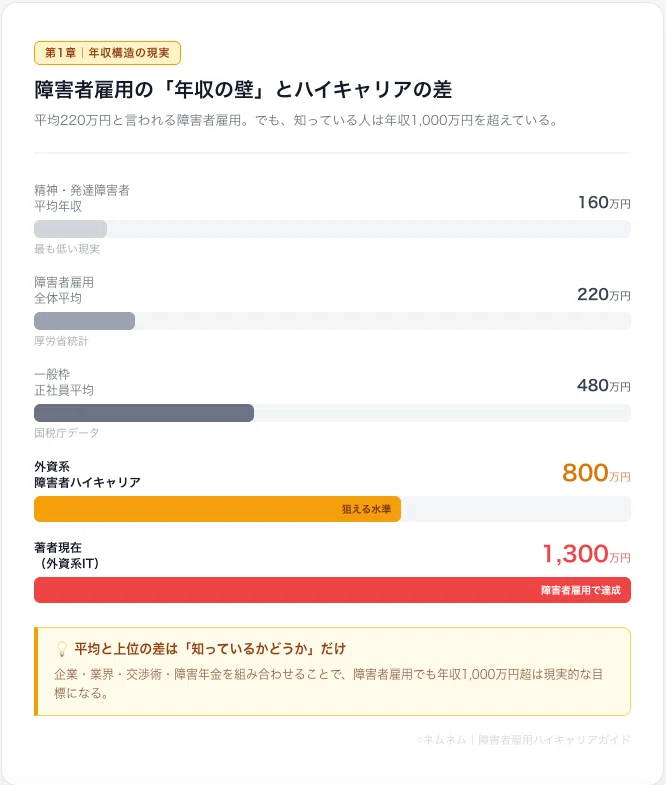Screen dimensions: 666x785
Task: Click the light gray 160万円 bar
Action: click(70, 229)
